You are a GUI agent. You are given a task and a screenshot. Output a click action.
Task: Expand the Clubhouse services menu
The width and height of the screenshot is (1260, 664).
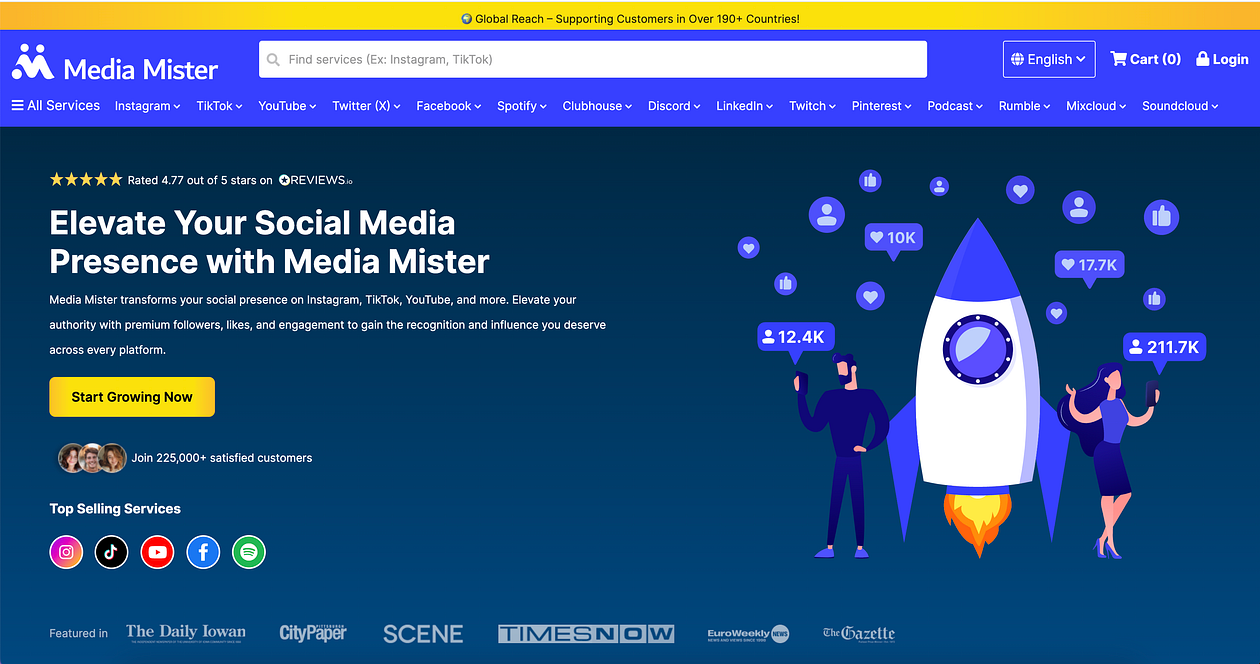pos(598,106)
